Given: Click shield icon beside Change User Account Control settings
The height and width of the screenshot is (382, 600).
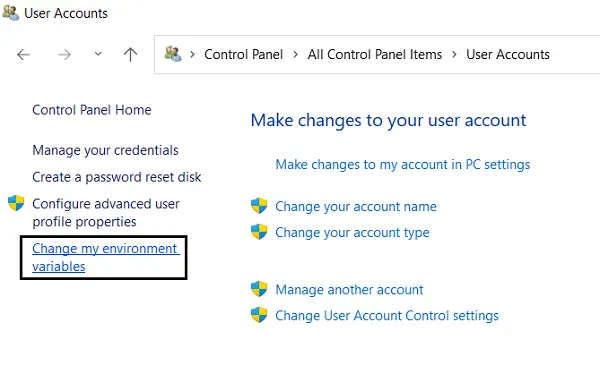Looking at the screenshot, I should click(x=259, y=315).
